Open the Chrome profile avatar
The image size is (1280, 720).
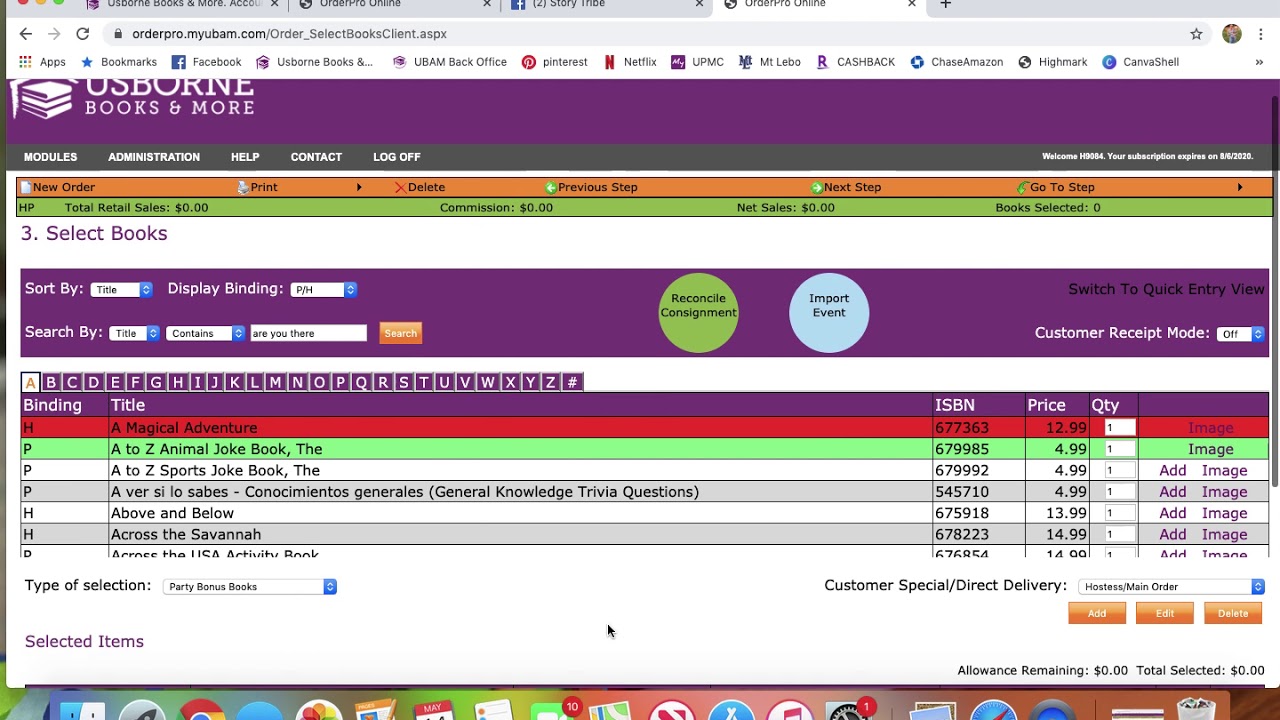[x=1232, y=34]
